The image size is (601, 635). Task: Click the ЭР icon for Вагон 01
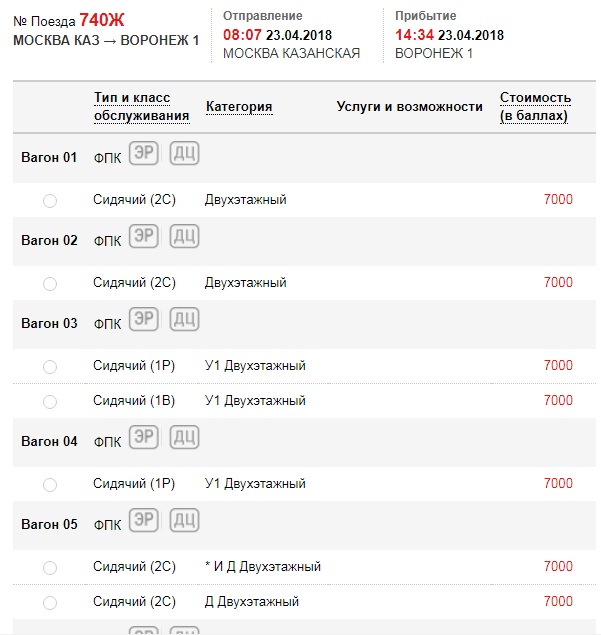point(145,154)
